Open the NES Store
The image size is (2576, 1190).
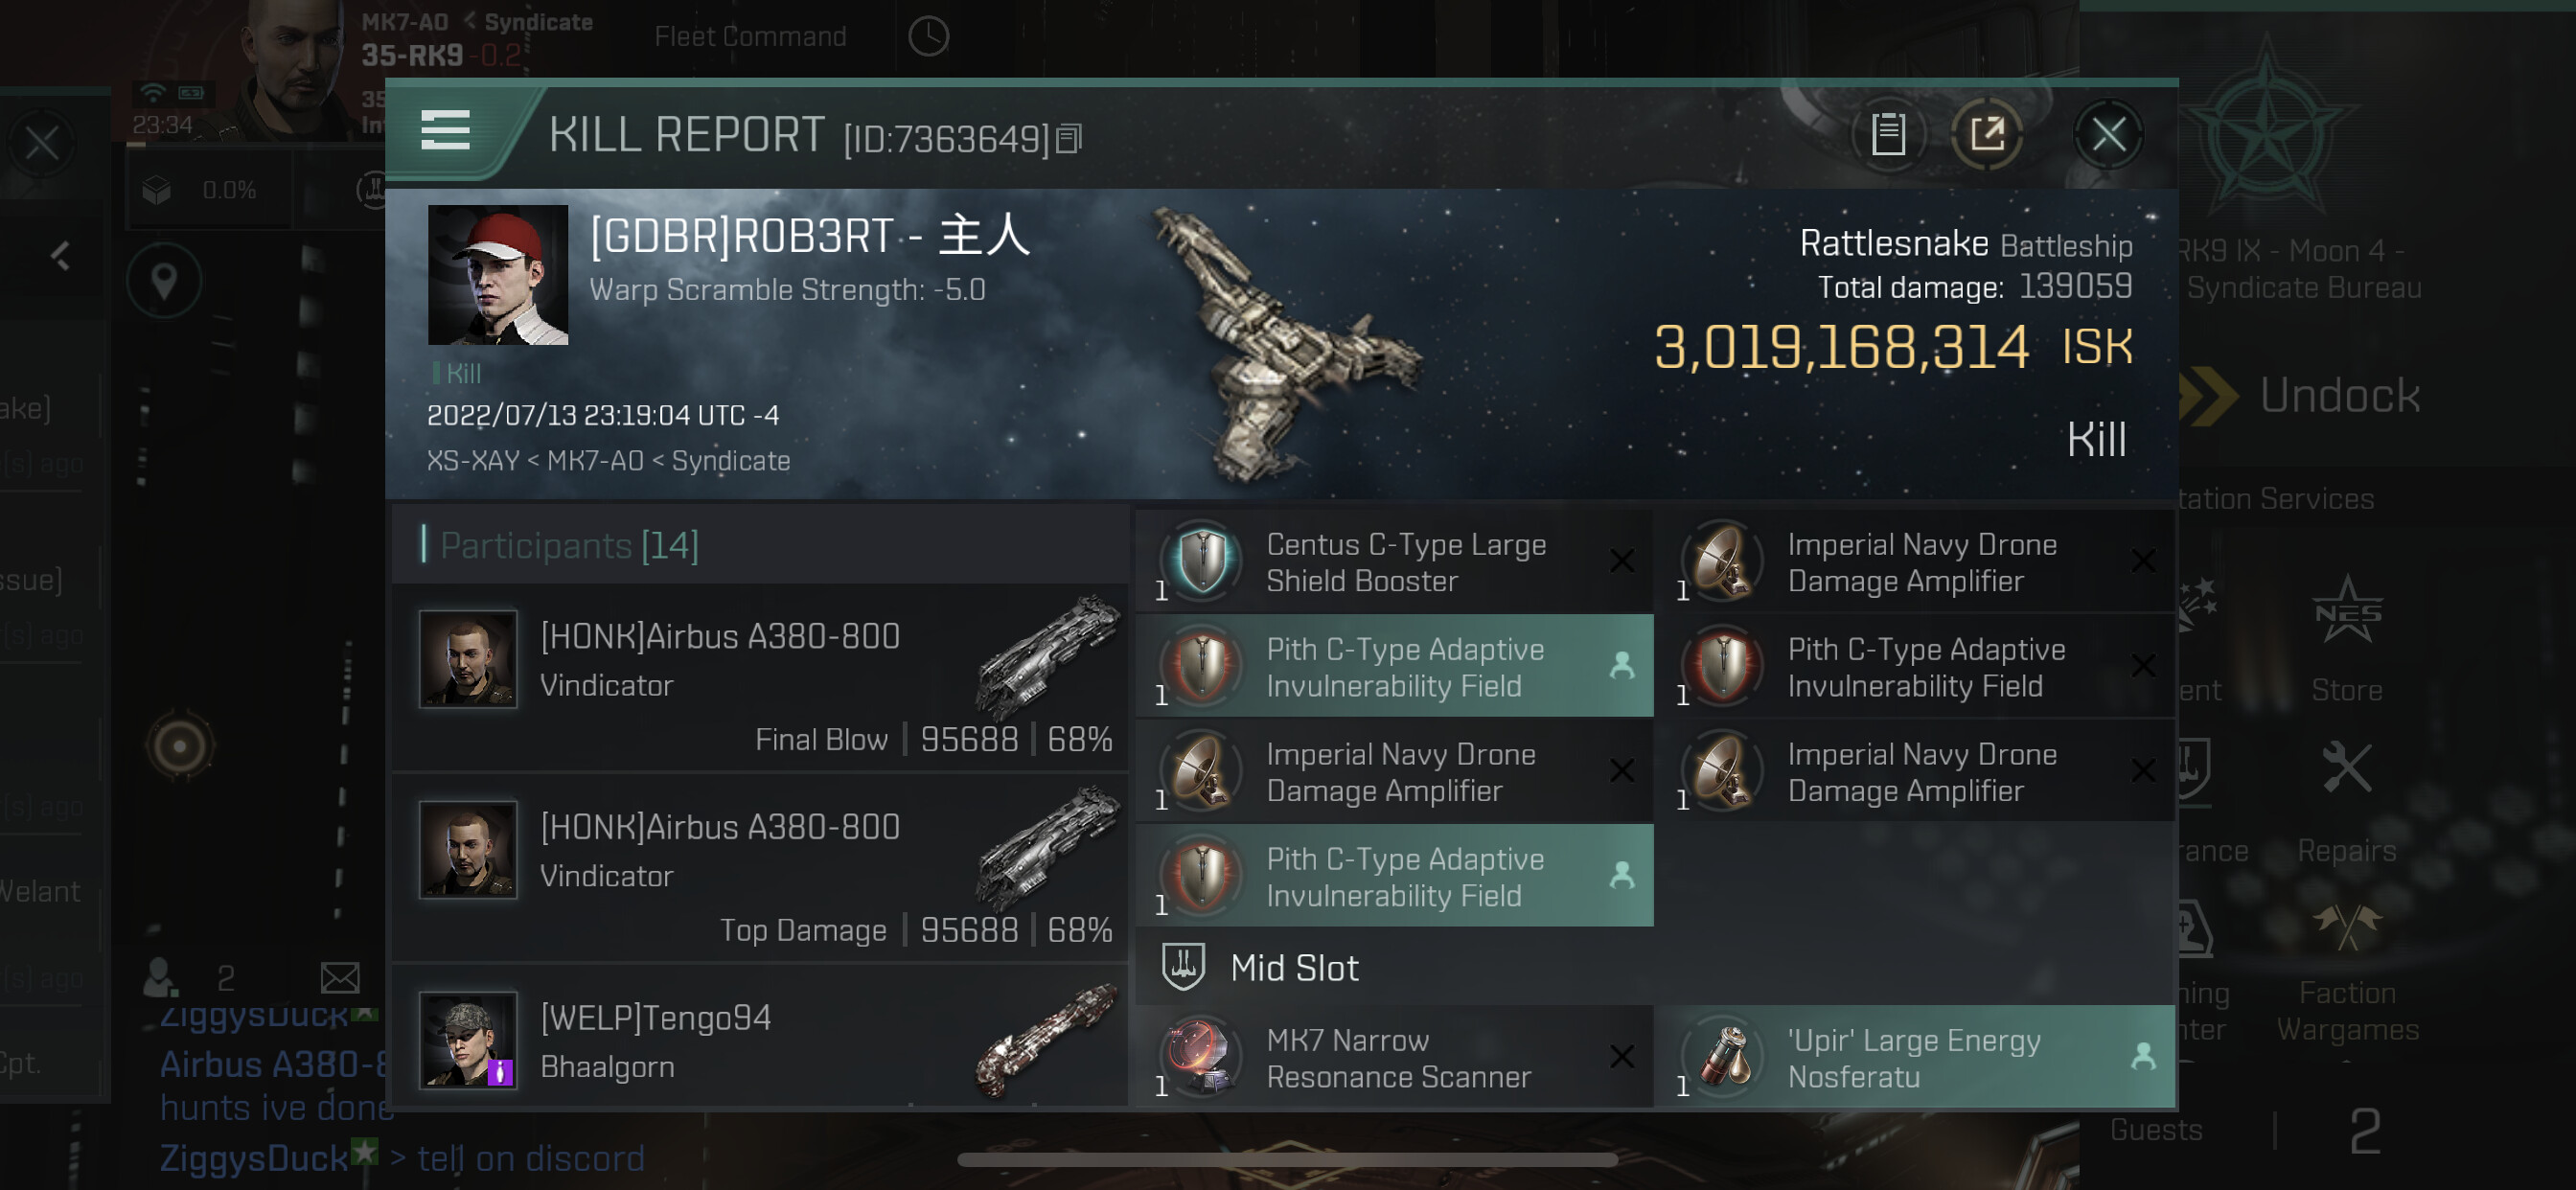(x=2346, y=640)
